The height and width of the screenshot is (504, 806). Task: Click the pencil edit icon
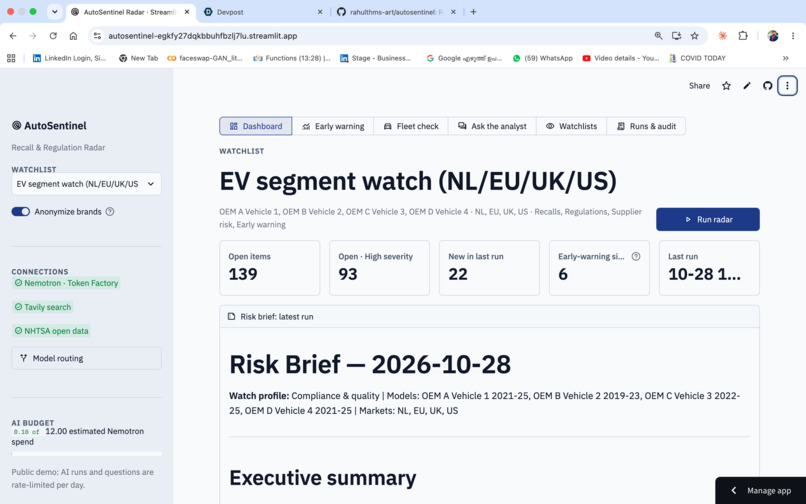[747, 86]
